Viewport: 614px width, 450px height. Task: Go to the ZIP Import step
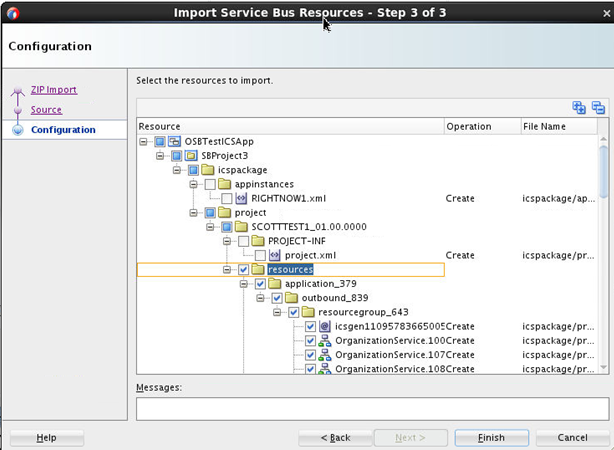point(53,90)
